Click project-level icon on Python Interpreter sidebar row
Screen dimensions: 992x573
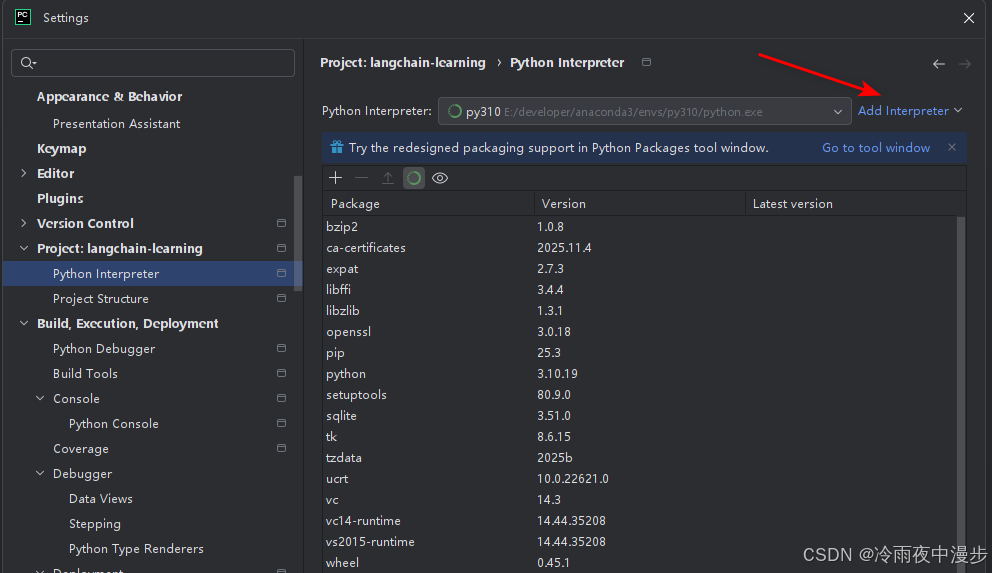tap(282, 273)
